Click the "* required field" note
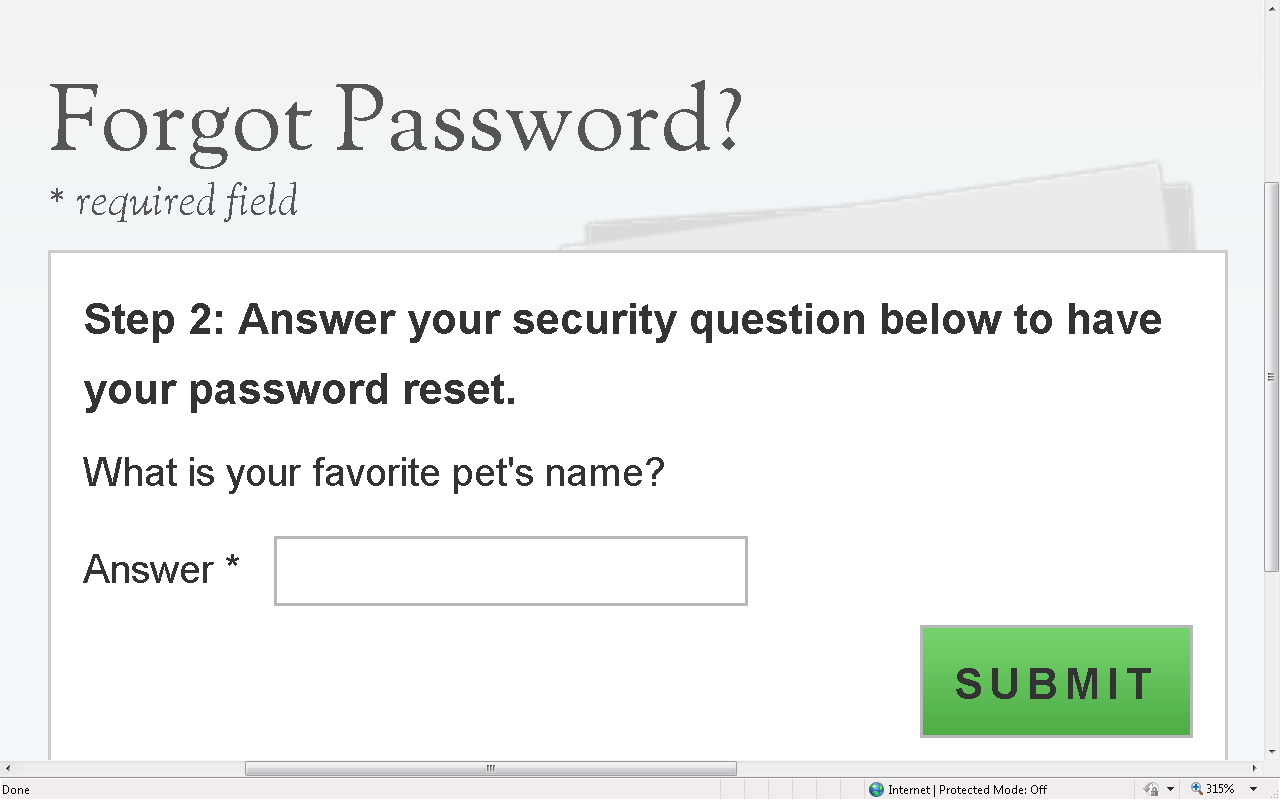The image size is (1280, 800). pos(174,201)
